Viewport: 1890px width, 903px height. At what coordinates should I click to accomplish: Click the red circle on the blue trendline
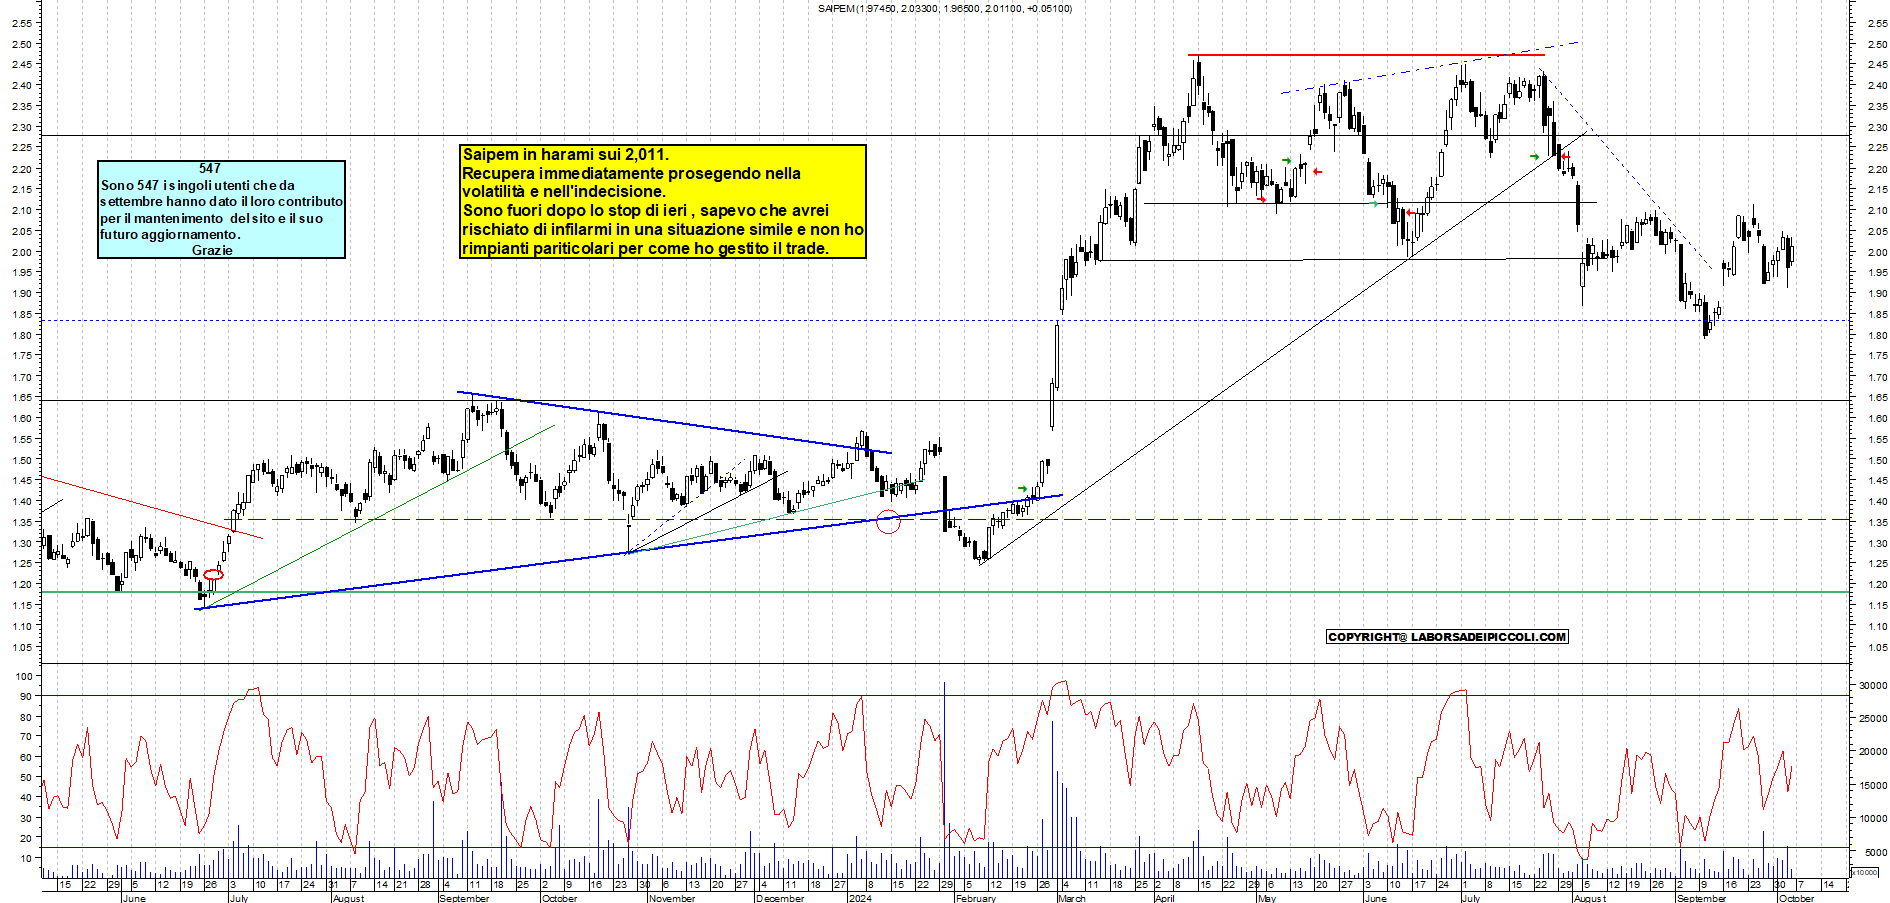click(x=888, y=520)
